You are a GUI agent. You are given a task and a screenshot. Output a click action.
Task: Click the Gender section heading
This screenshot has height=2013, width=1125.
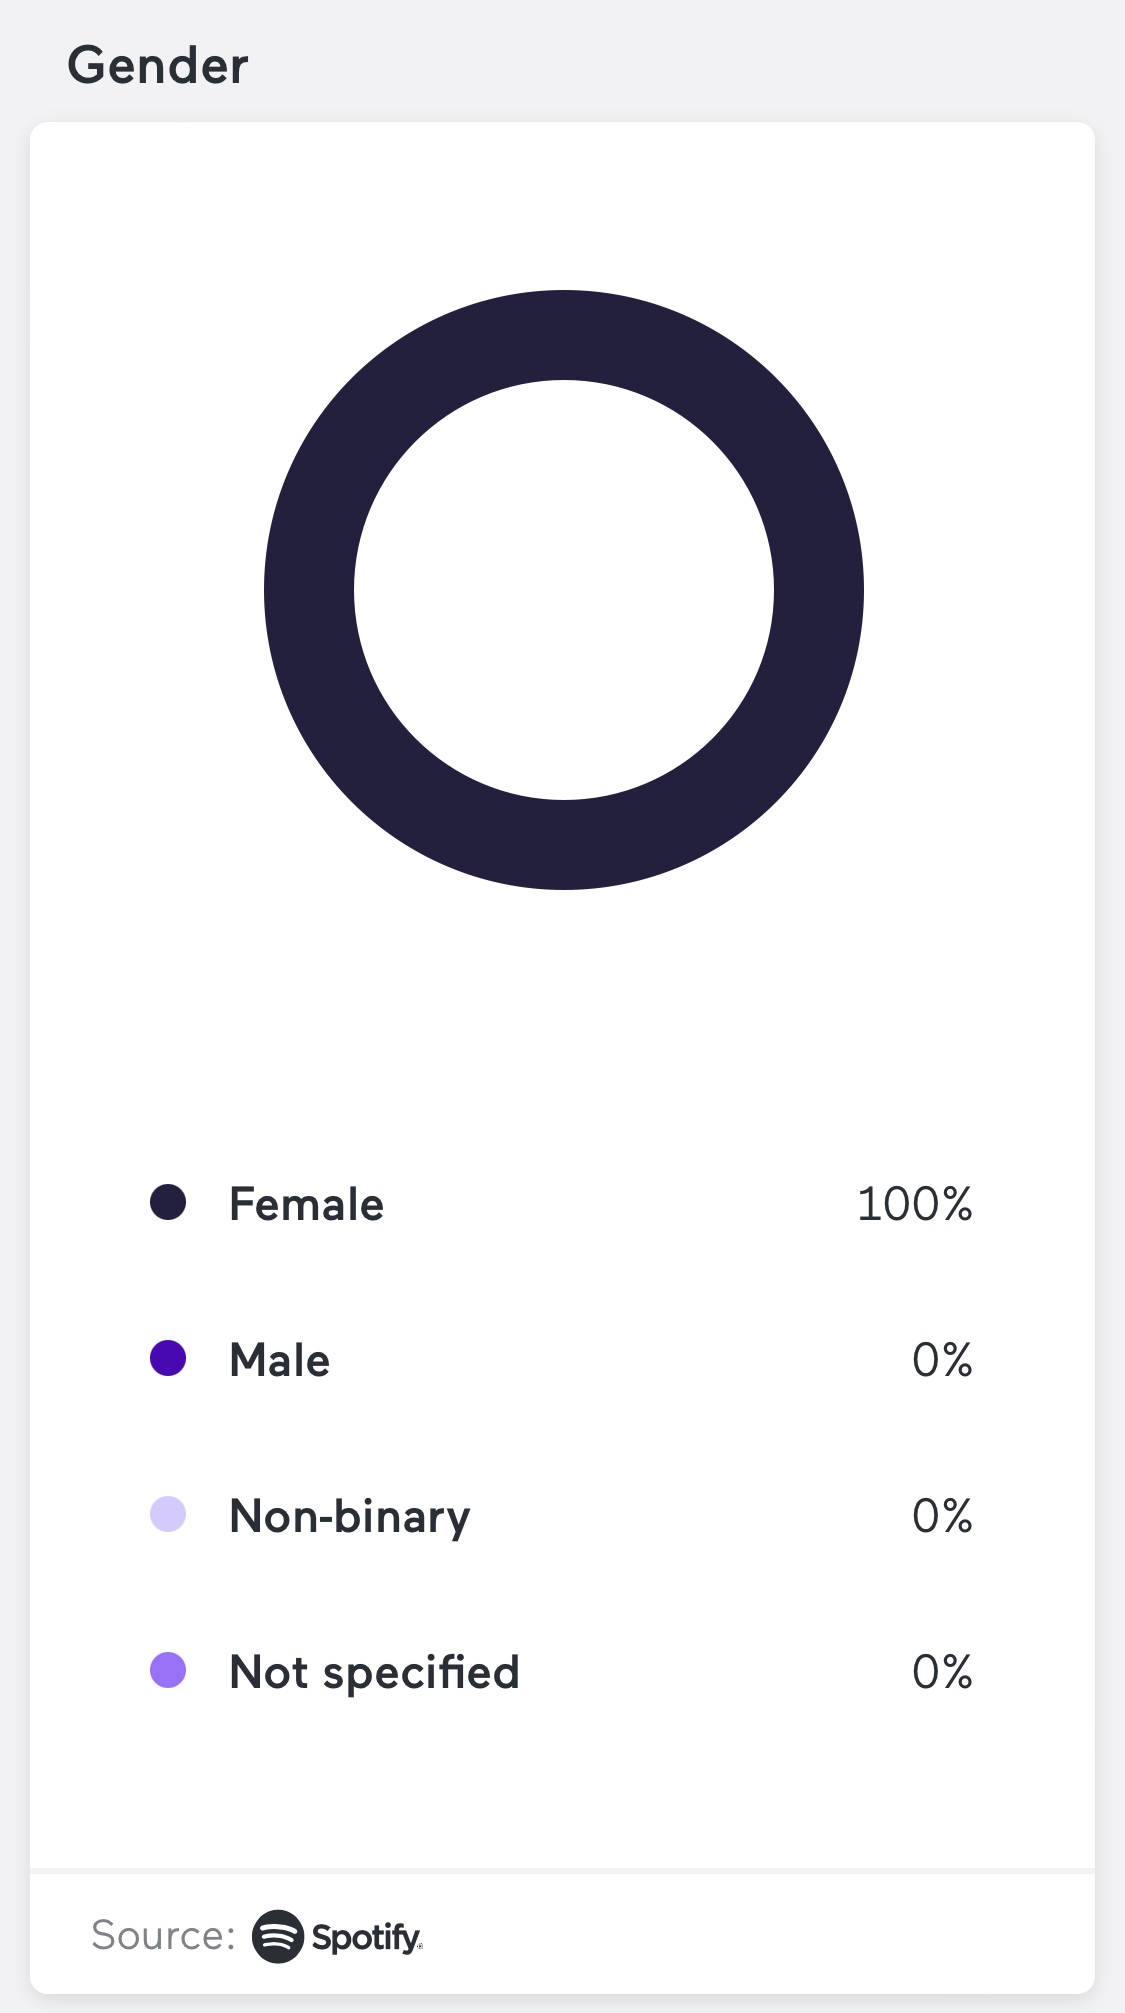click(x=158, y=66)
